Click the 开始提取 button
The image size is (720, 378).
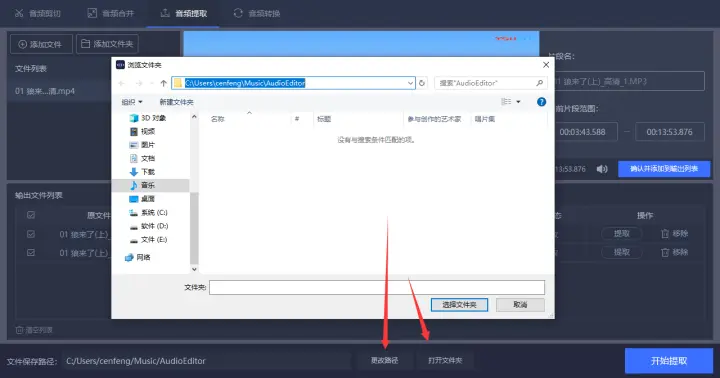[669, 361]
